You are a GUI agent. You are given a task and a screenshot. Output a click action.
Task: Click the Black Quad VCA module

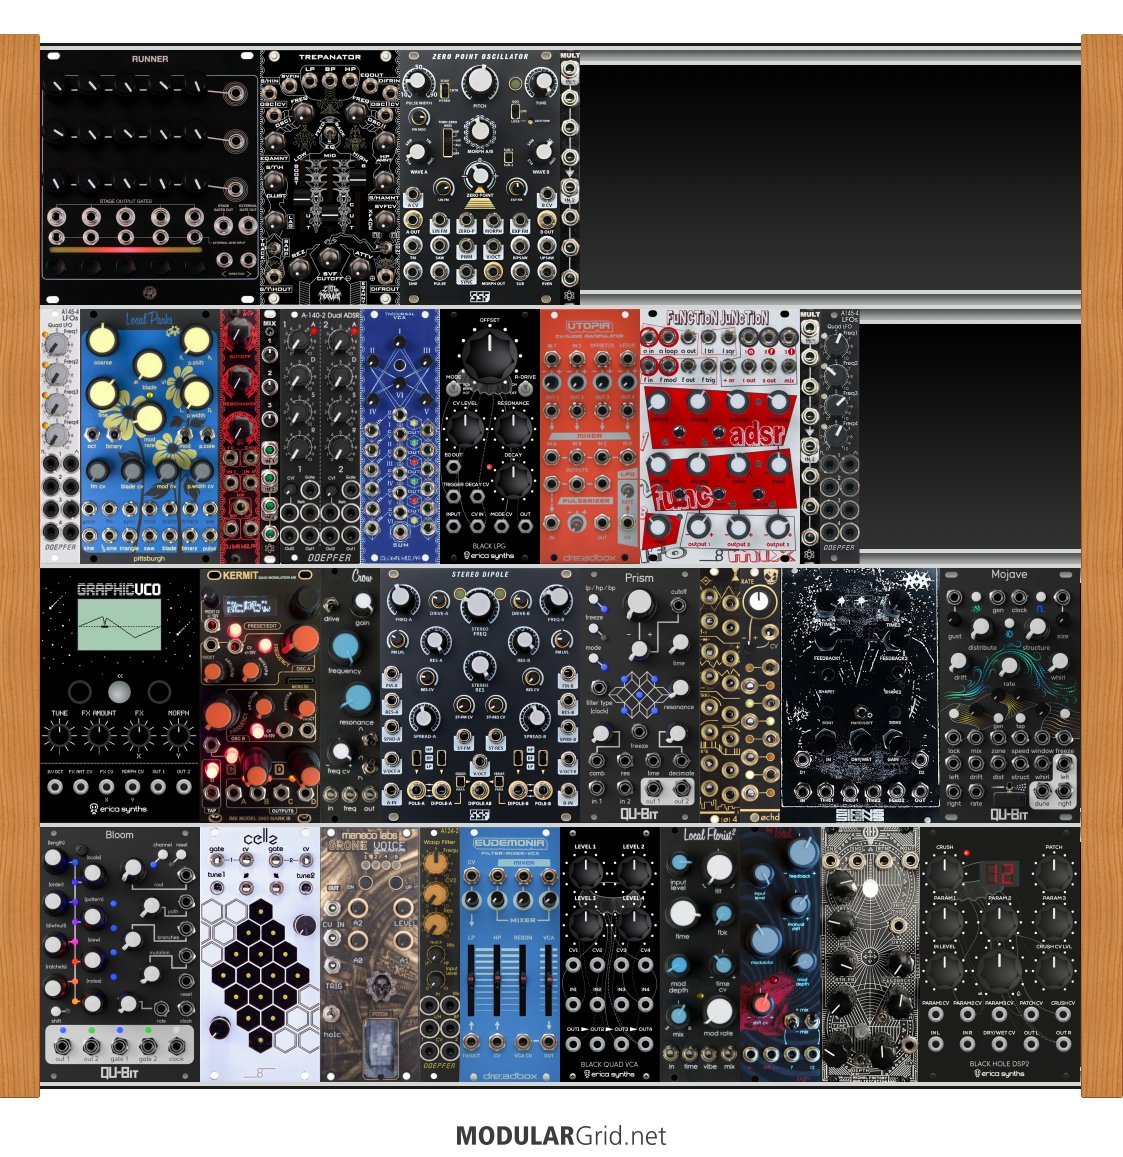(609, 954)
